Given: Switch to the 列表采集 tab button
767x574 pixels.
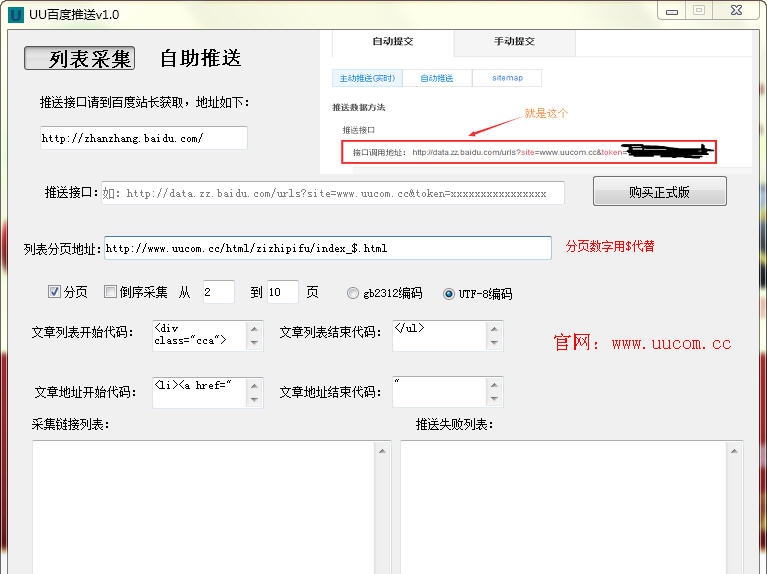Looking at the screenshot, I should [79, 58].
